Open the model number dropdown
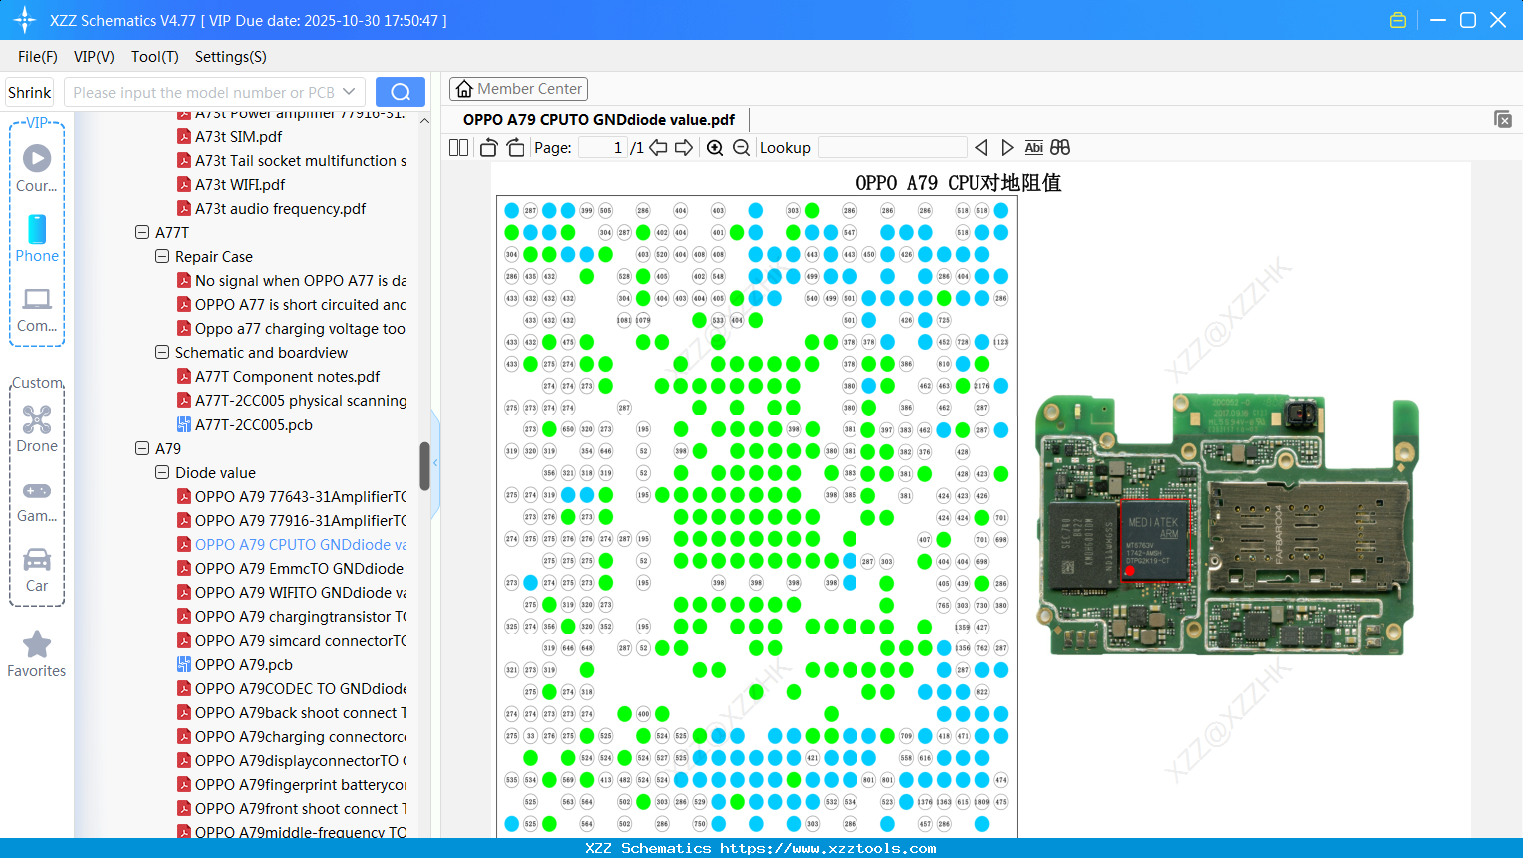 (349, 92)
